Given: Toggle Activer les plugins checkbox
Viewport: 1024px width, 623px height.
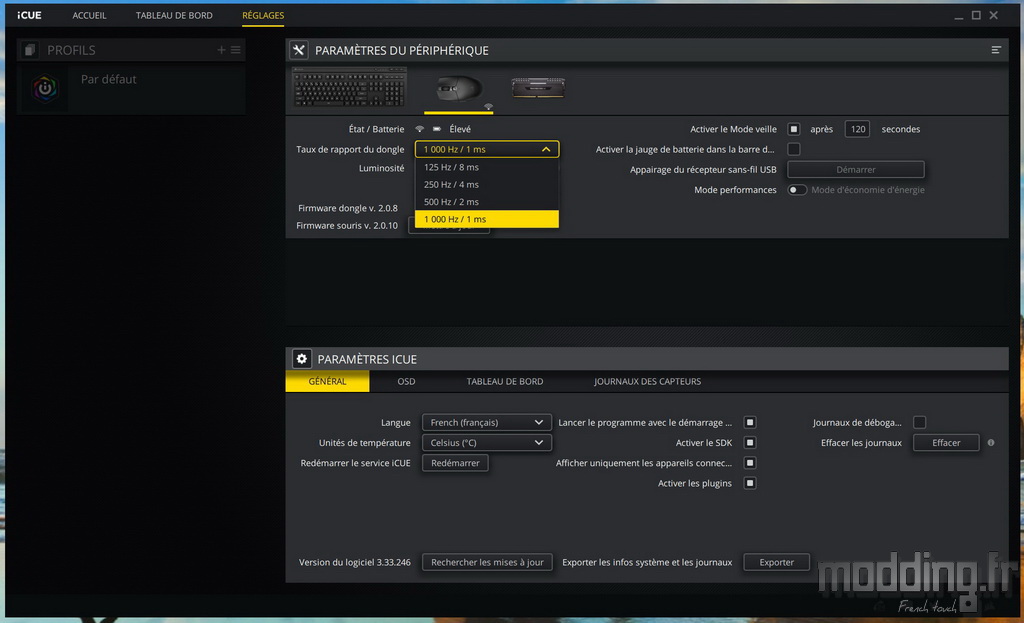Looking at the screenshot, I should coord(750,483).
